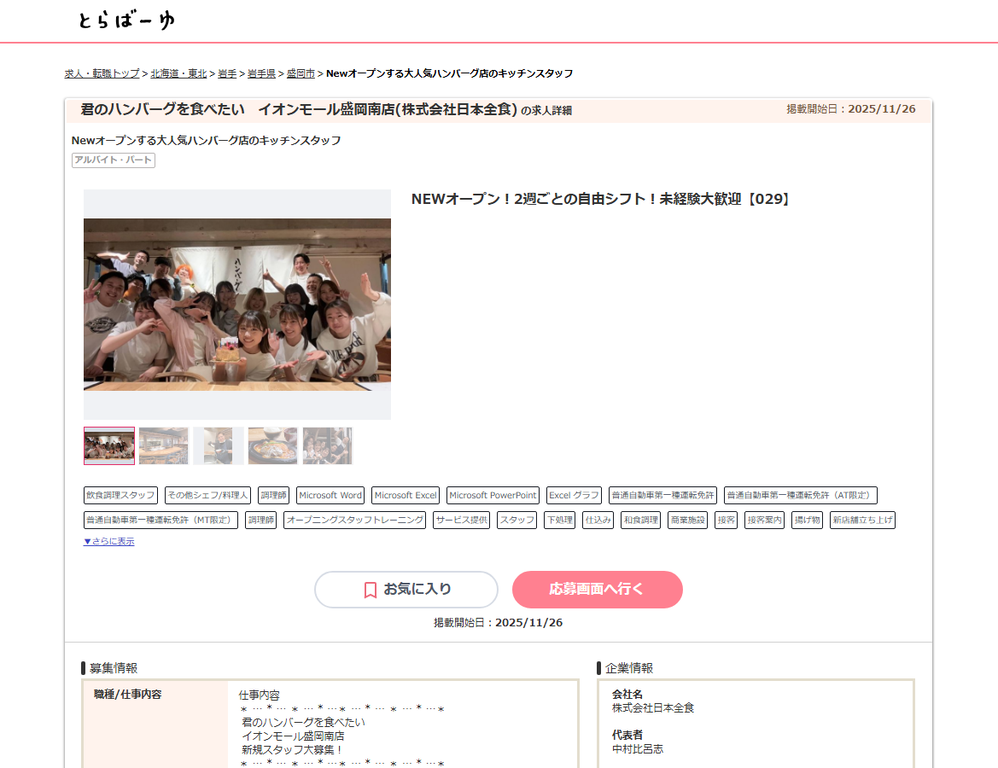Viewport: 998px width, 768px height.
Task: Click the サービス提供 tag
Action: 461,520
